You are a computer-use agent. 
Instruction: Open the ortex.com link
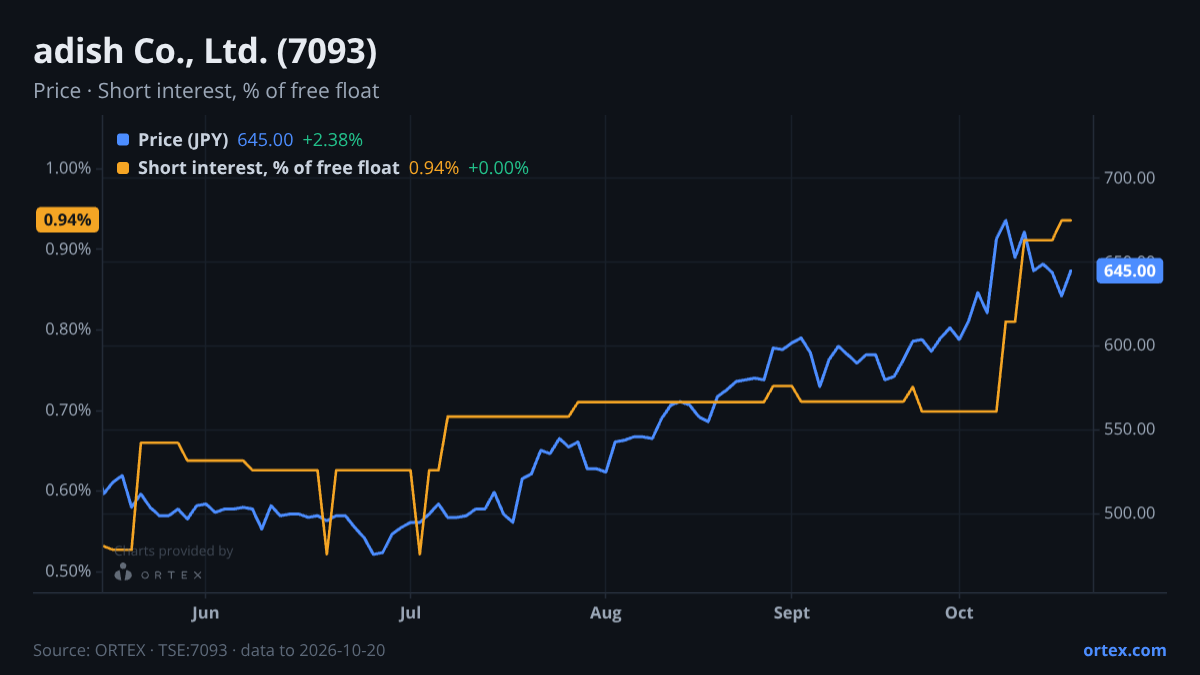pos(1124,650)
